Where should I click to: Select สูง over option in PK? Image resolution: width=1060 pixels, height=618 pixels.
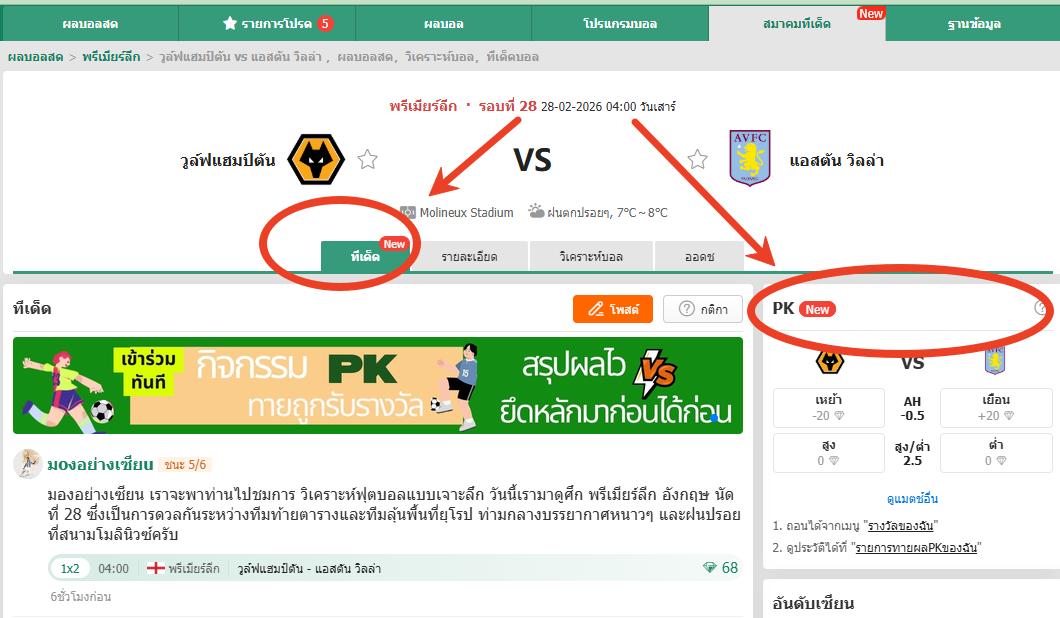[x=829, y=452]
